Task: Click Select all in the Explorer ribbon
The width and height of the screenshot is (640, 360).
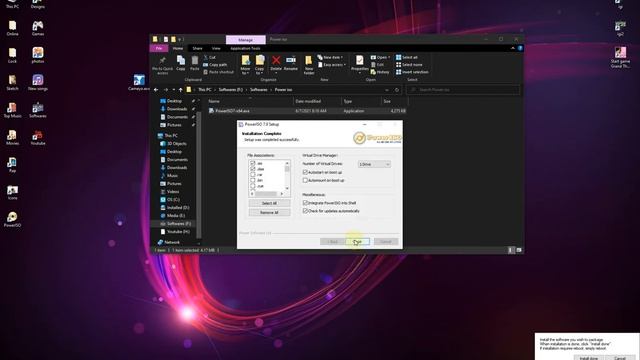Action: coord(407,58)
